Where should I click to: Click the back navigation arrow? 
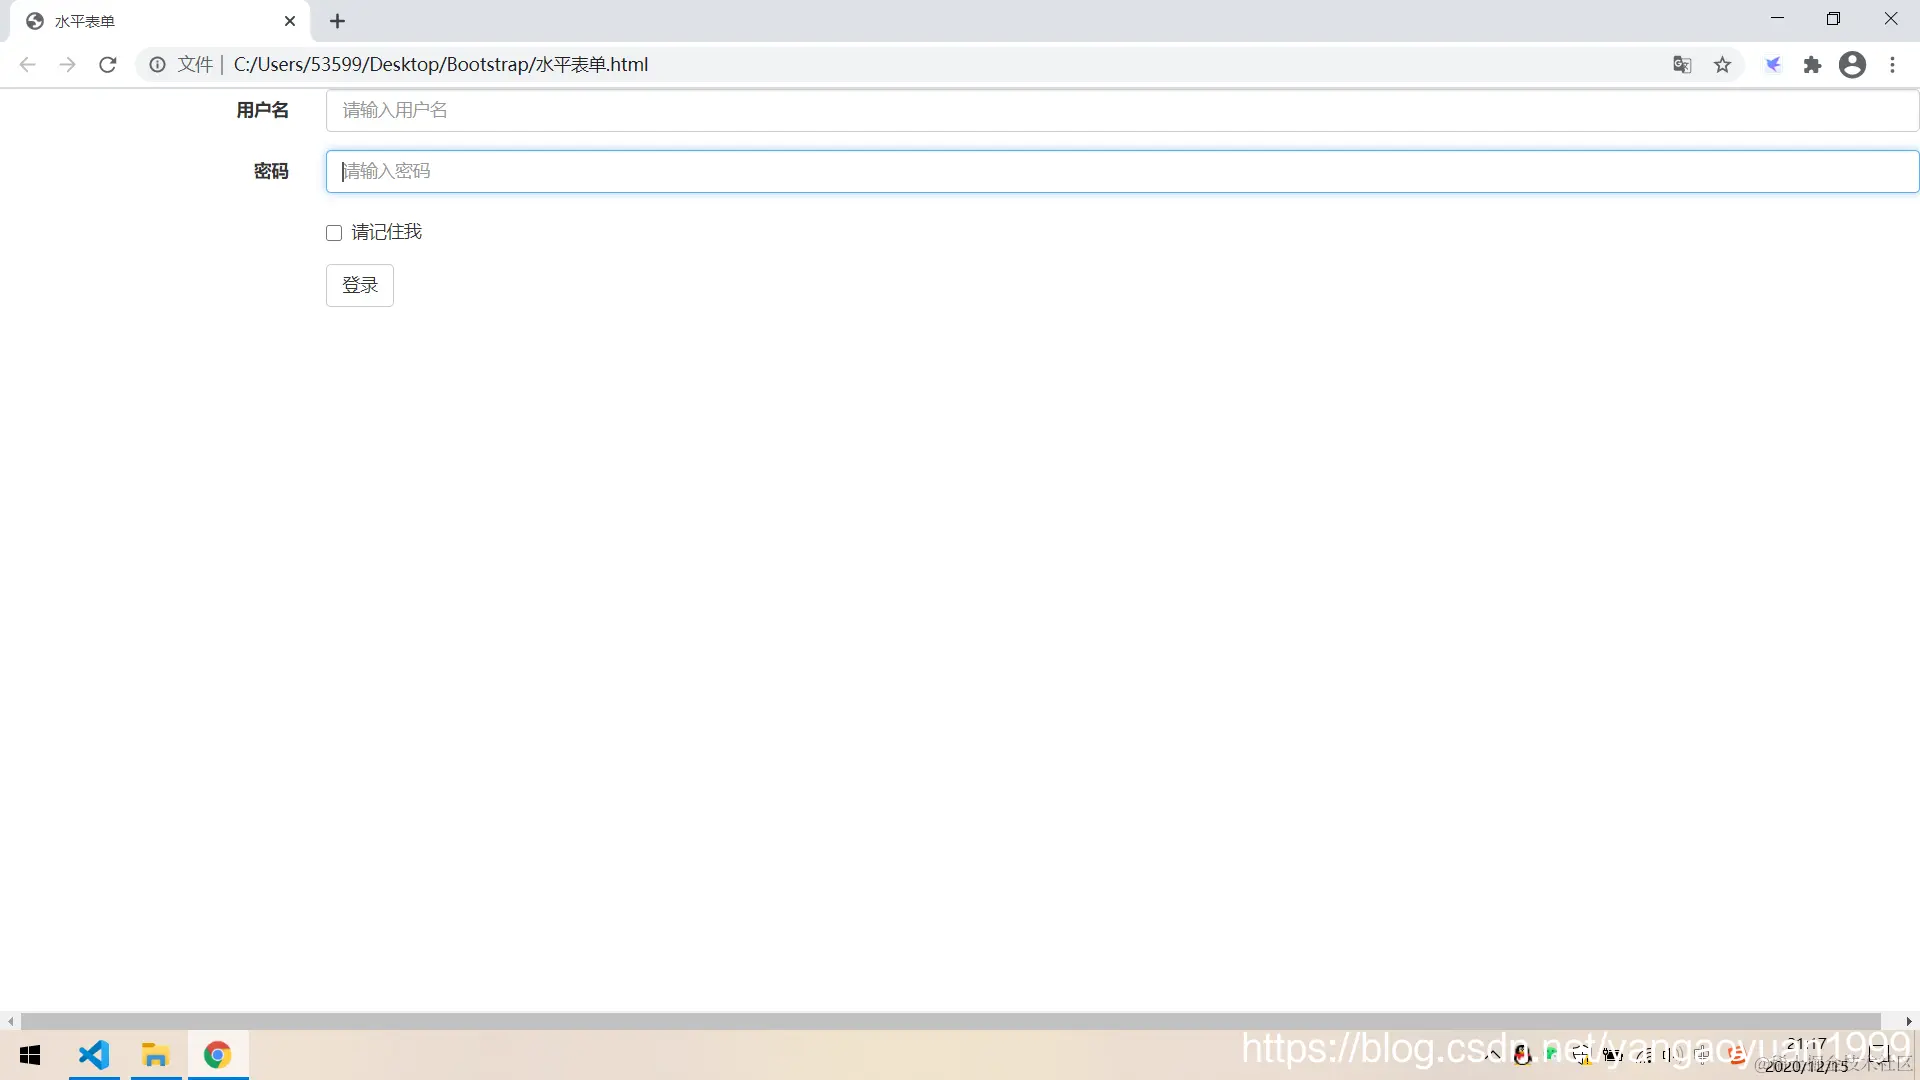pyautogui.click(x=27, y=65)
